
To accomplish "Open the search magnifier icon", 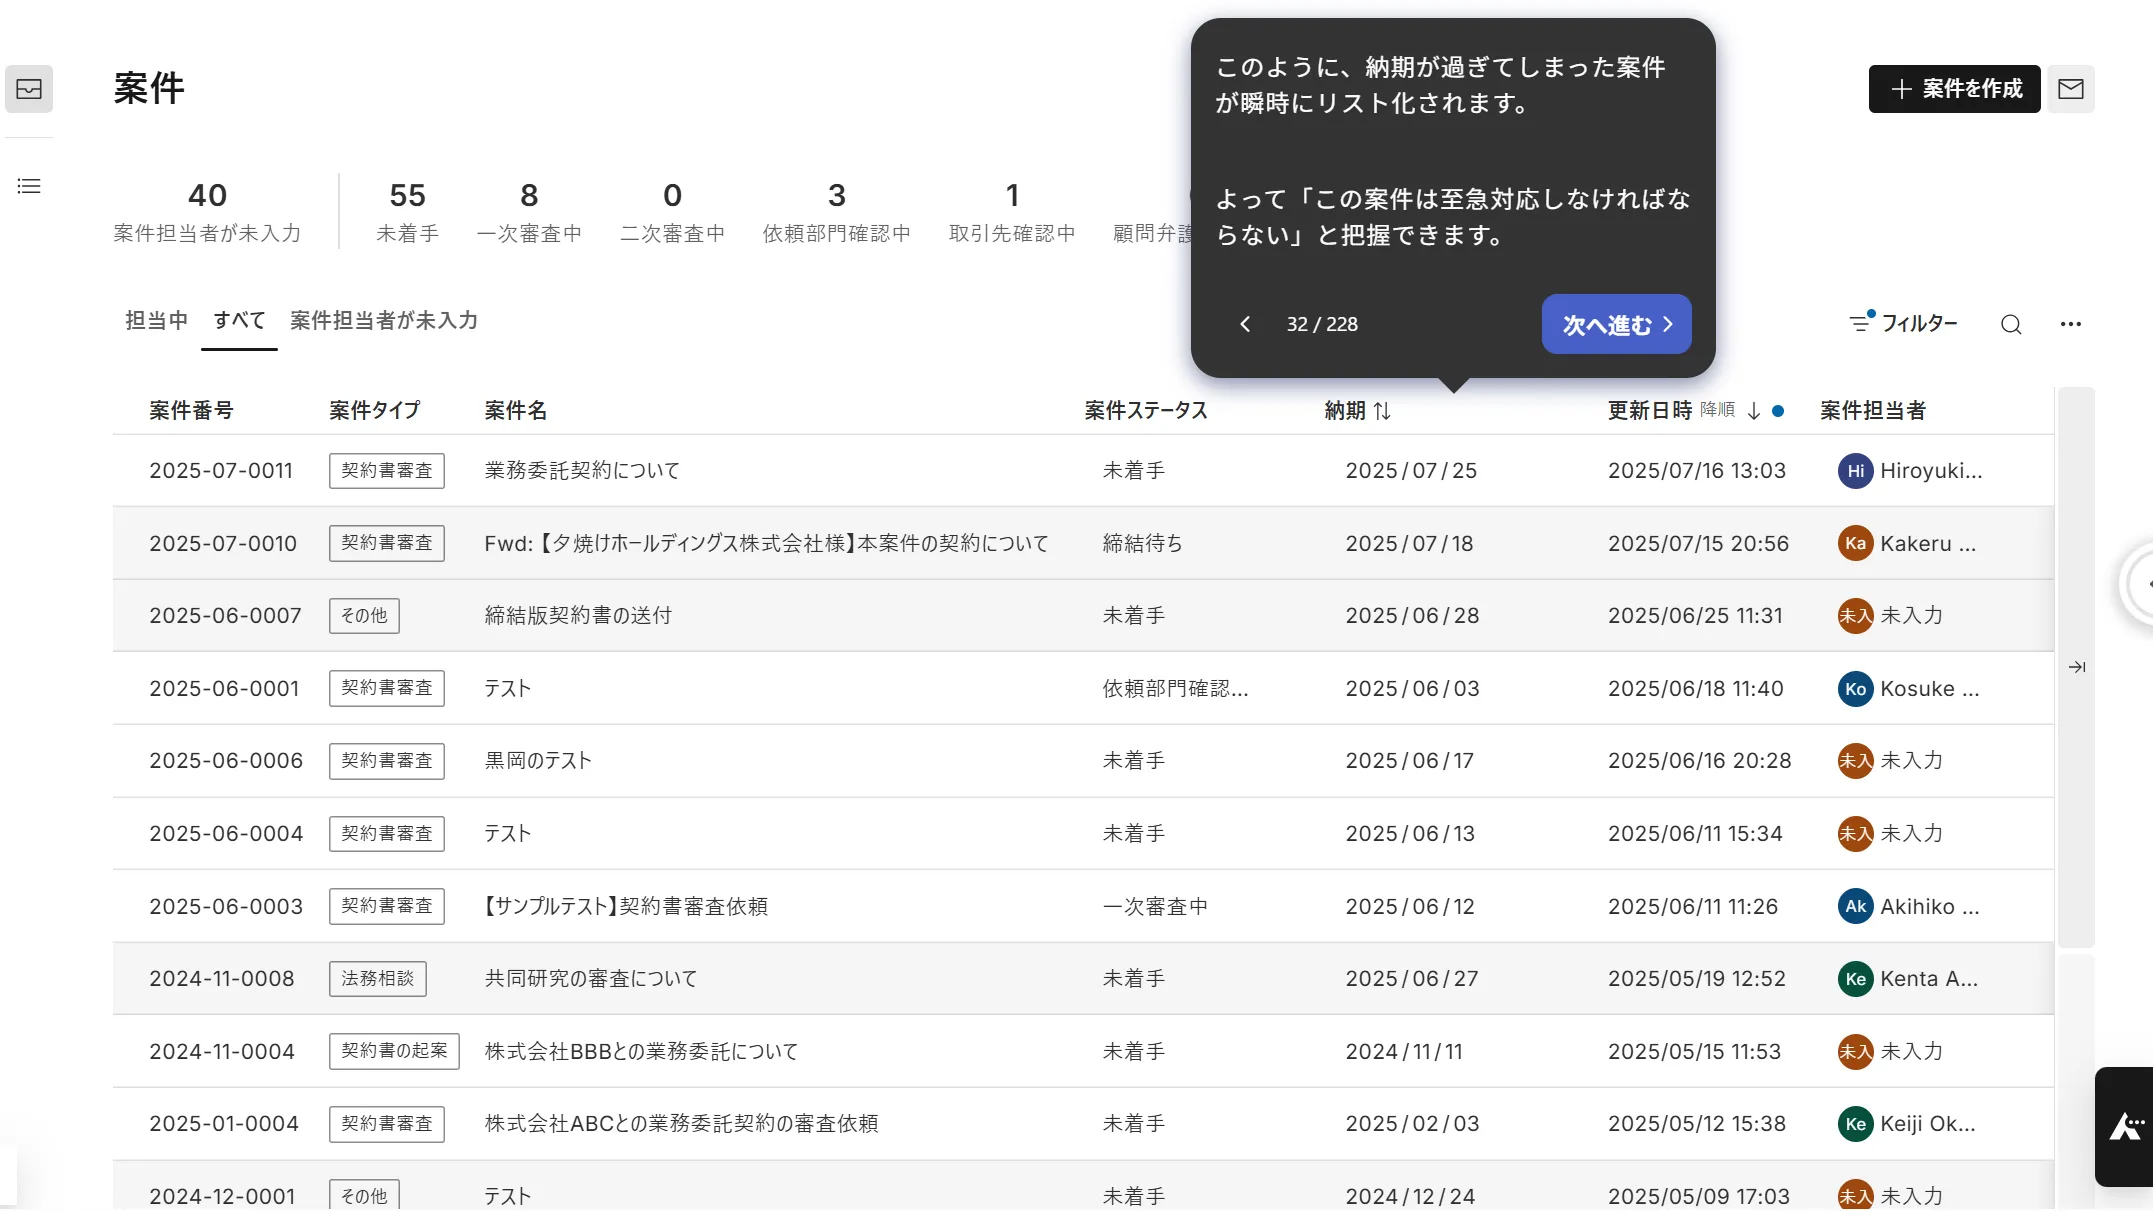I will click(x=2011, y=324).
